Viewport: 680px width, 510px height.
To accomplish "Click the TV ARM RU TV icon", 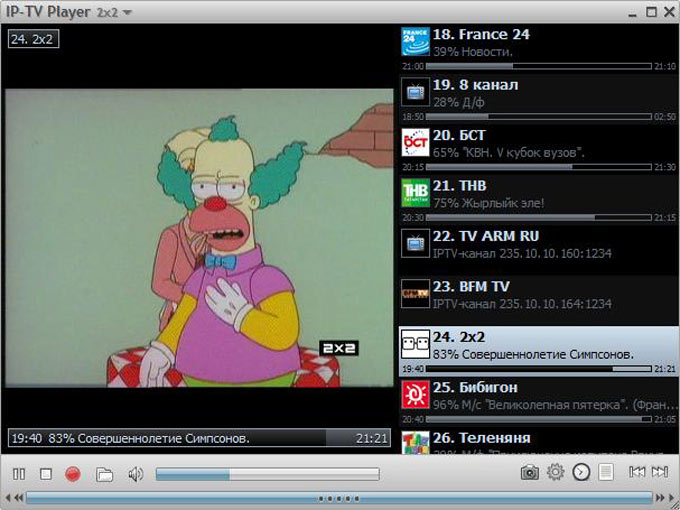I will pos(415,243).
